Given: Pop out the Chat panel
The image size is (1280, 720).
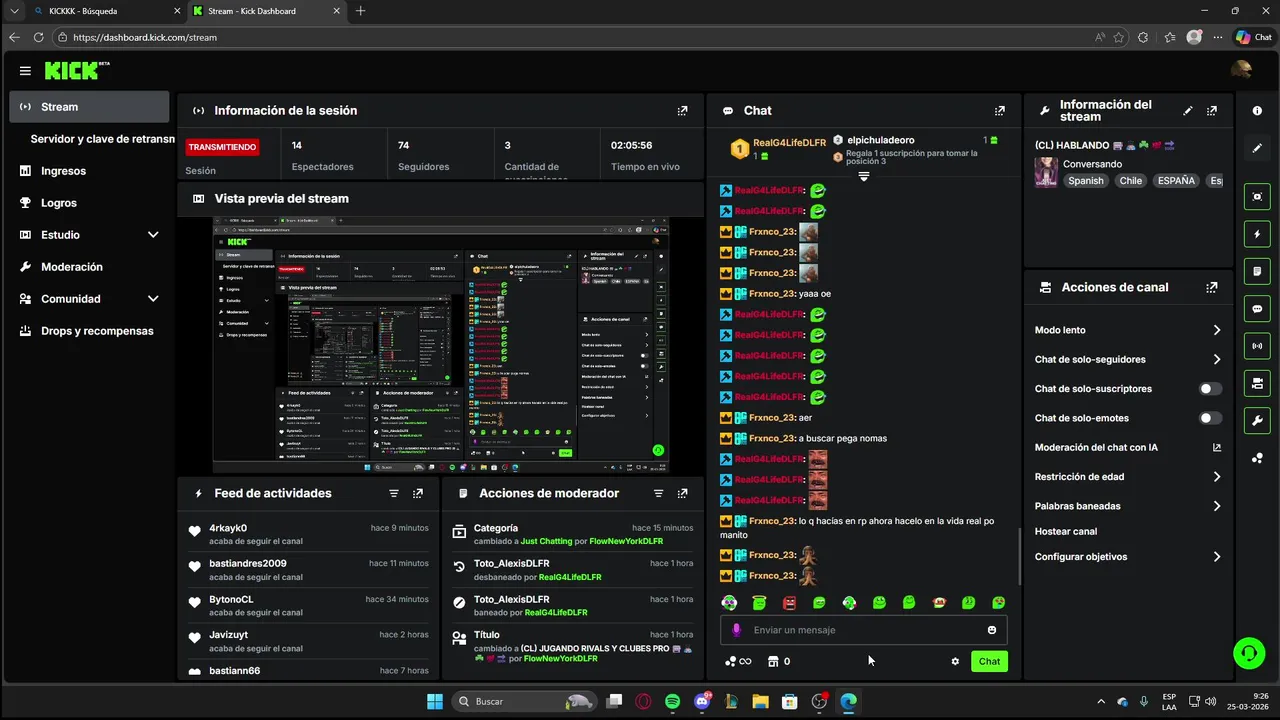Looking at the screenshot, I should click(999, 111).
